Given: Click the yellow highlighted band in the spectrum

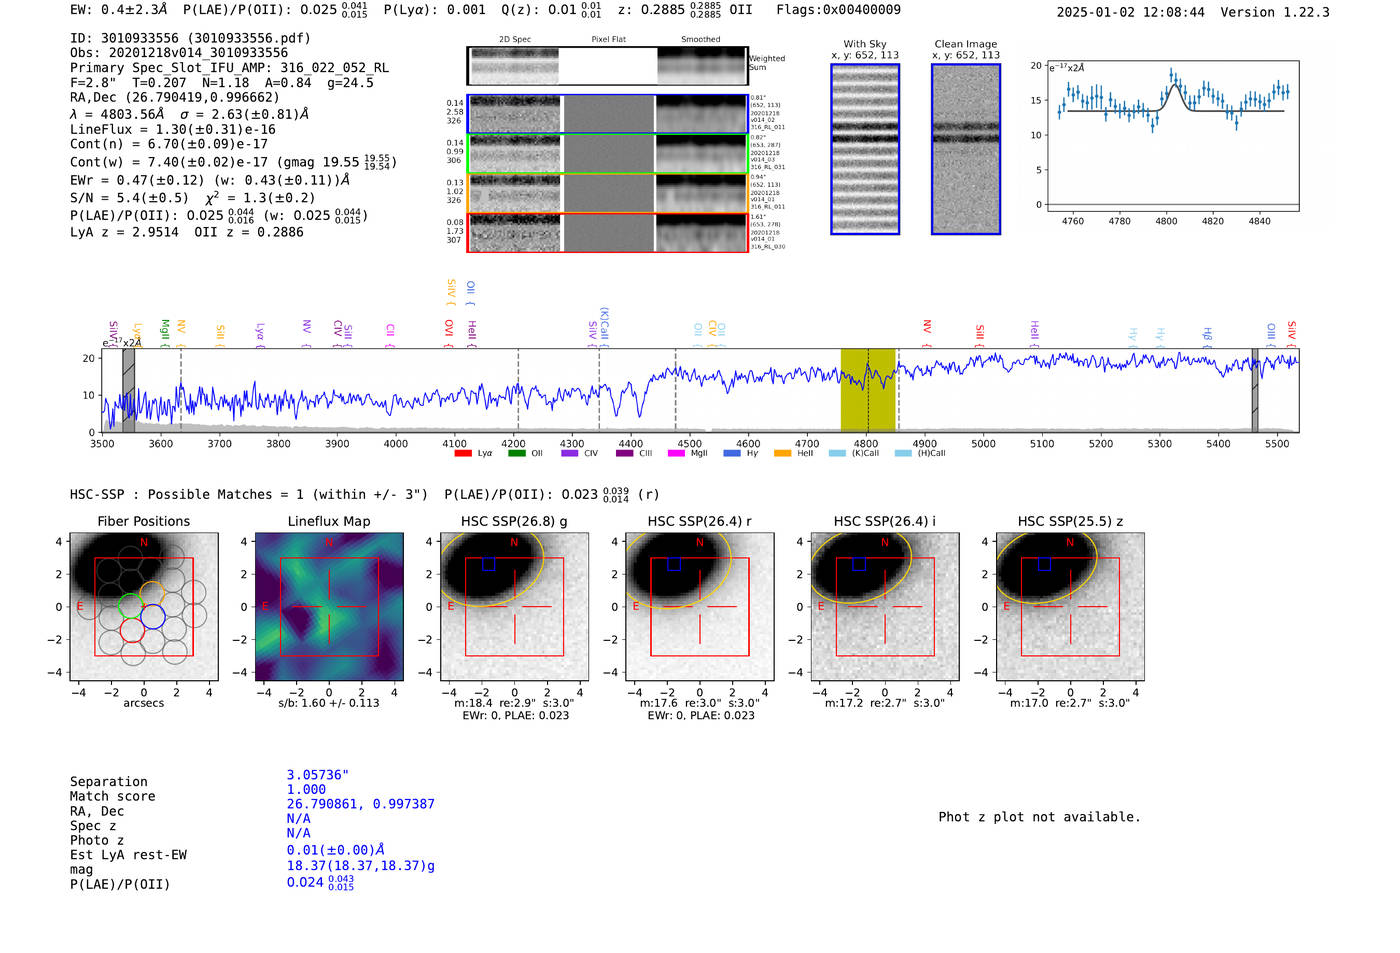Looking at the screenshot, I should (868, 390).
